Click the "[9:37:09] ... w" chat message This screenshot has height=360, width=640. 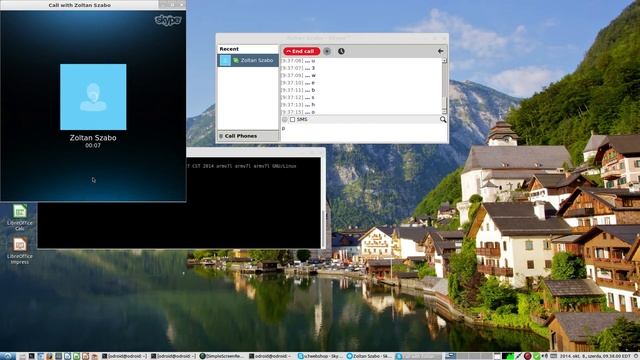298,76
